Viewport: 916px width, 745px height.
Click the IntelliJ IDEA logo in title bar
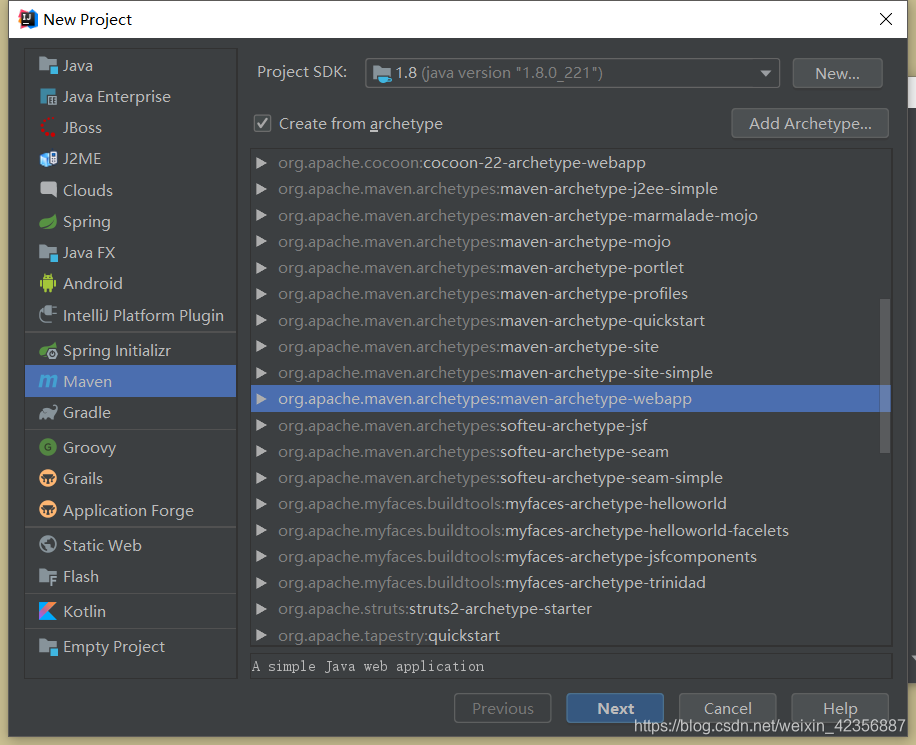click(x=28, y=19)
